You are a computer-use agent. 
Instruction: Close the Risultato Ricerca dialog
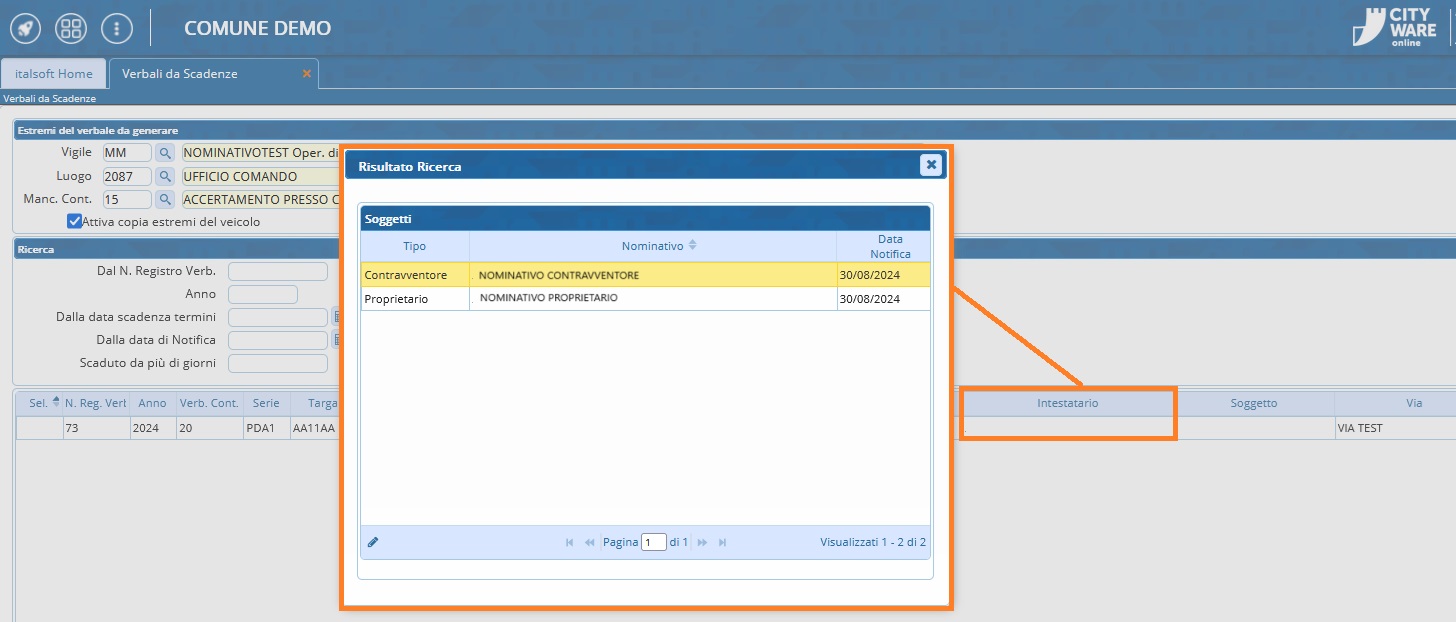[931, 165]
